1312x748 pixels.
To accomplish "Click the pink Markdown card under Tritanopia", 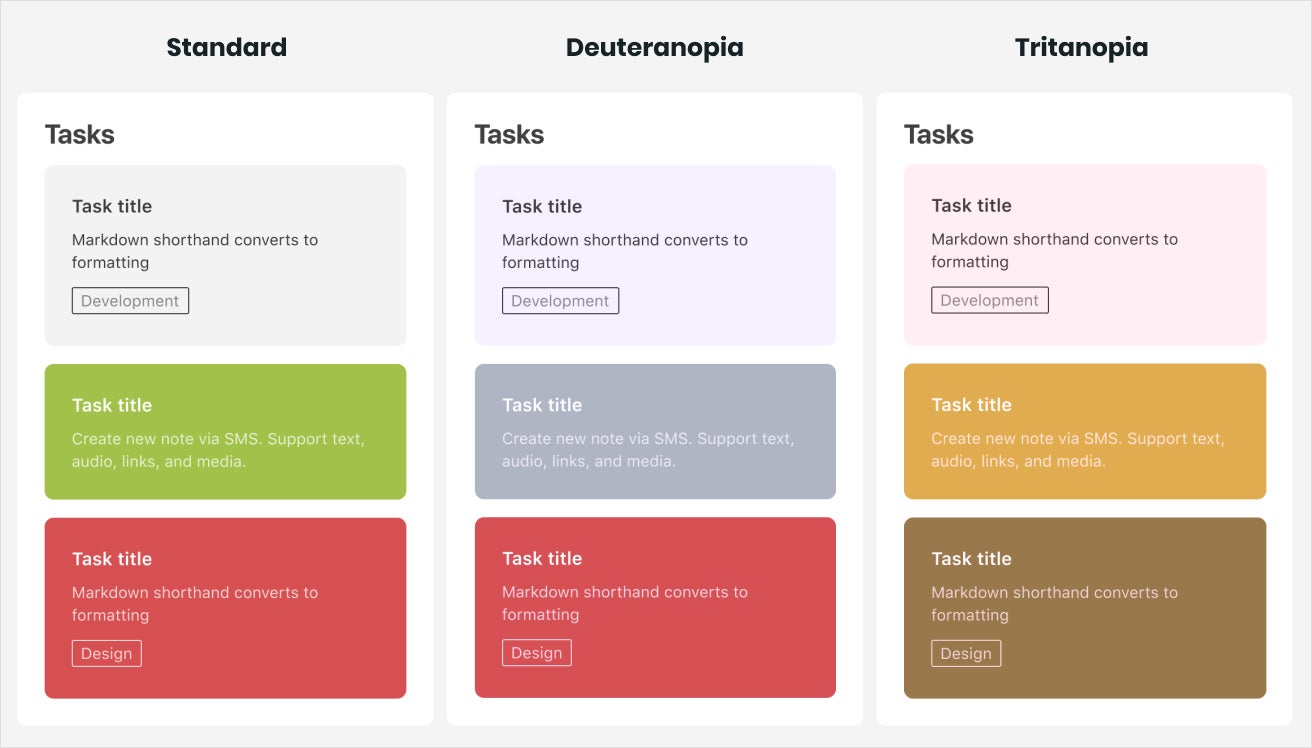I will (x=1084, y=253).
